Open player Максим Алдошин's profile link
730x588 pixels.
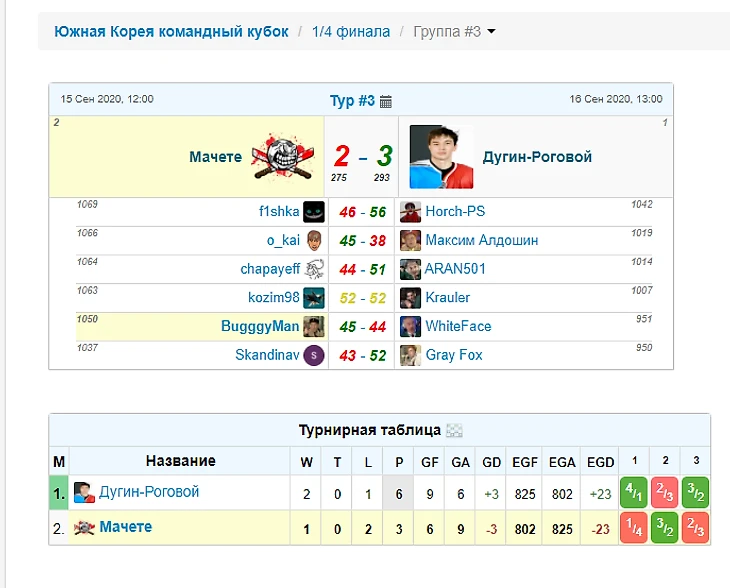pyautogui.click(x=482, y=240)
